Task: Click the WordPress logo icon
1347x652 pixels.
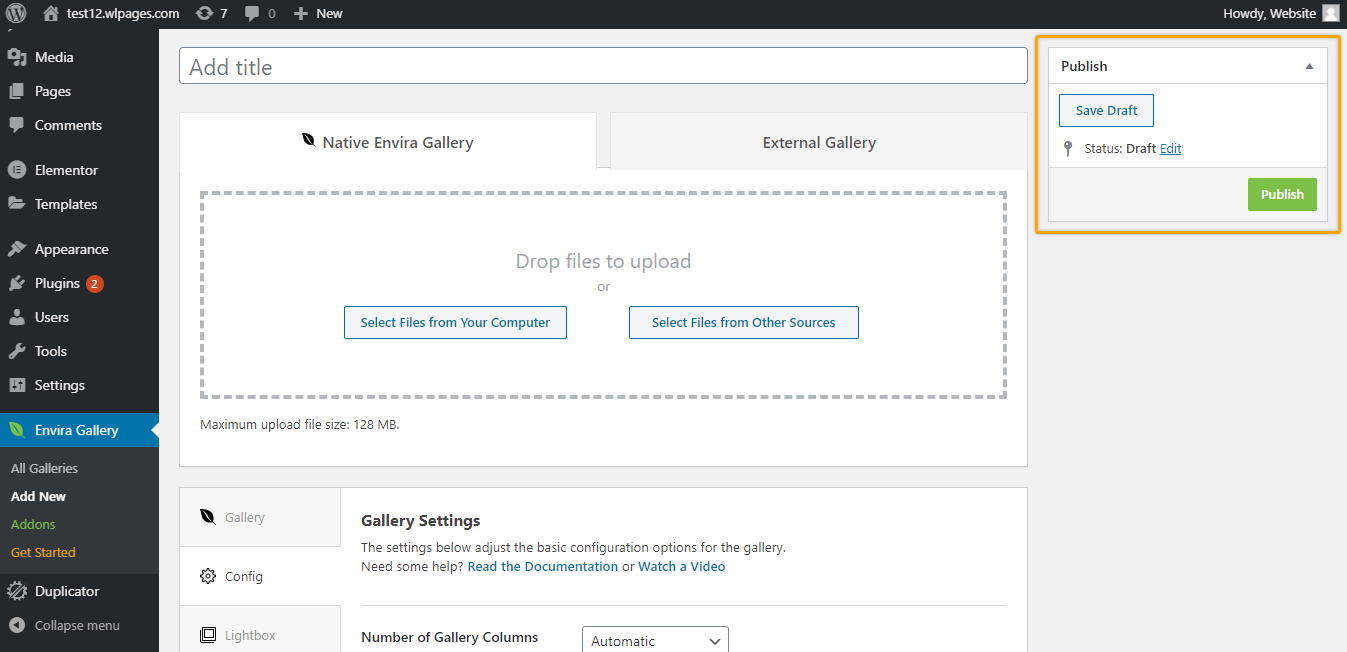Action: (x=16, y=13)
